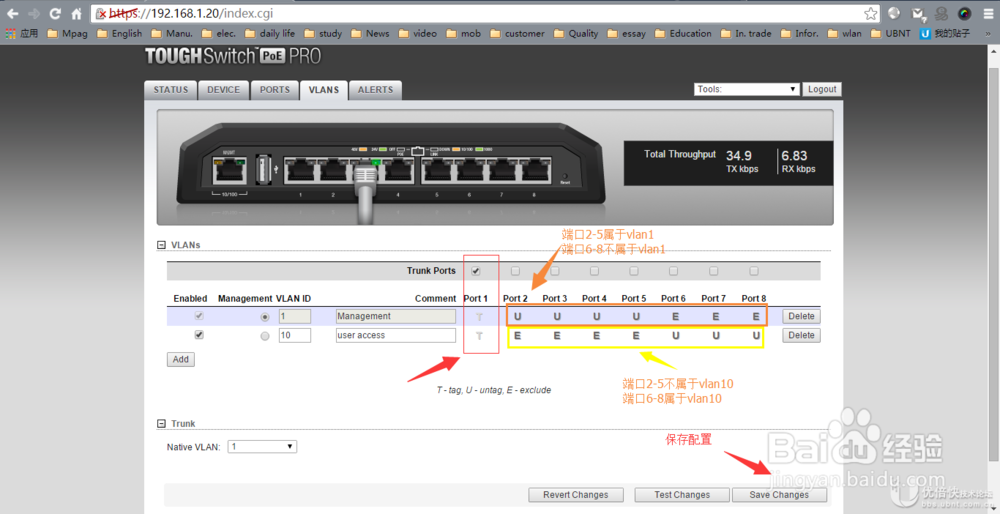Click Save Changes button
The width and height of the screenshot is (1000, 514).
pos(779,495)
